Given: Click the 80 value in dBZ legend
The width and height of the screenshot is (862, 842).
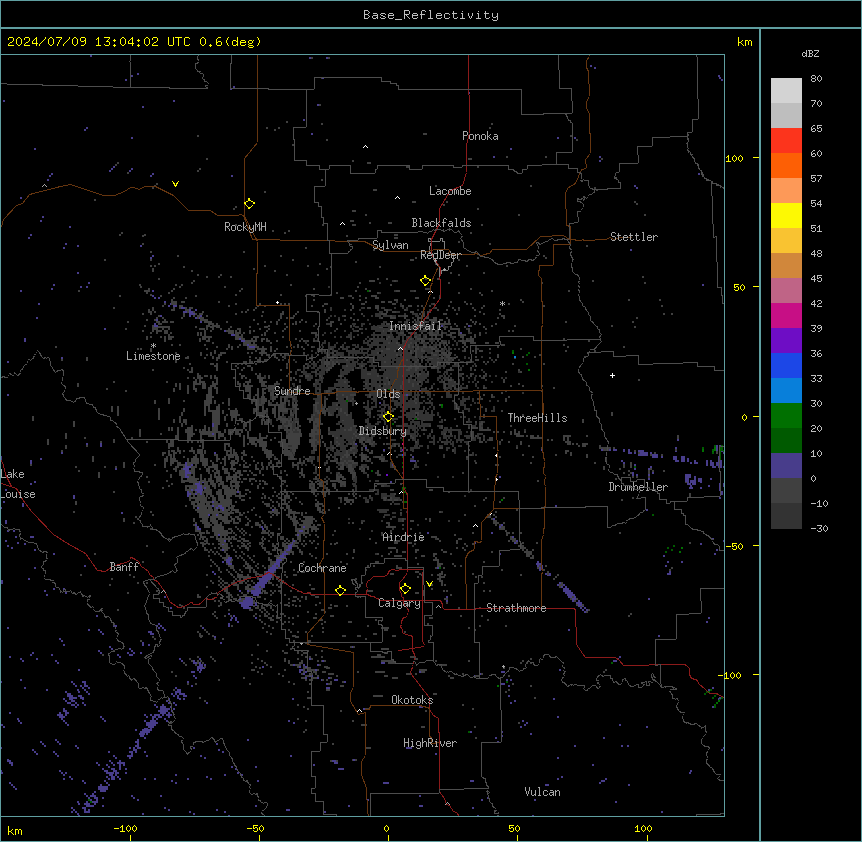Looking at the screenshot, I should 816,79.
